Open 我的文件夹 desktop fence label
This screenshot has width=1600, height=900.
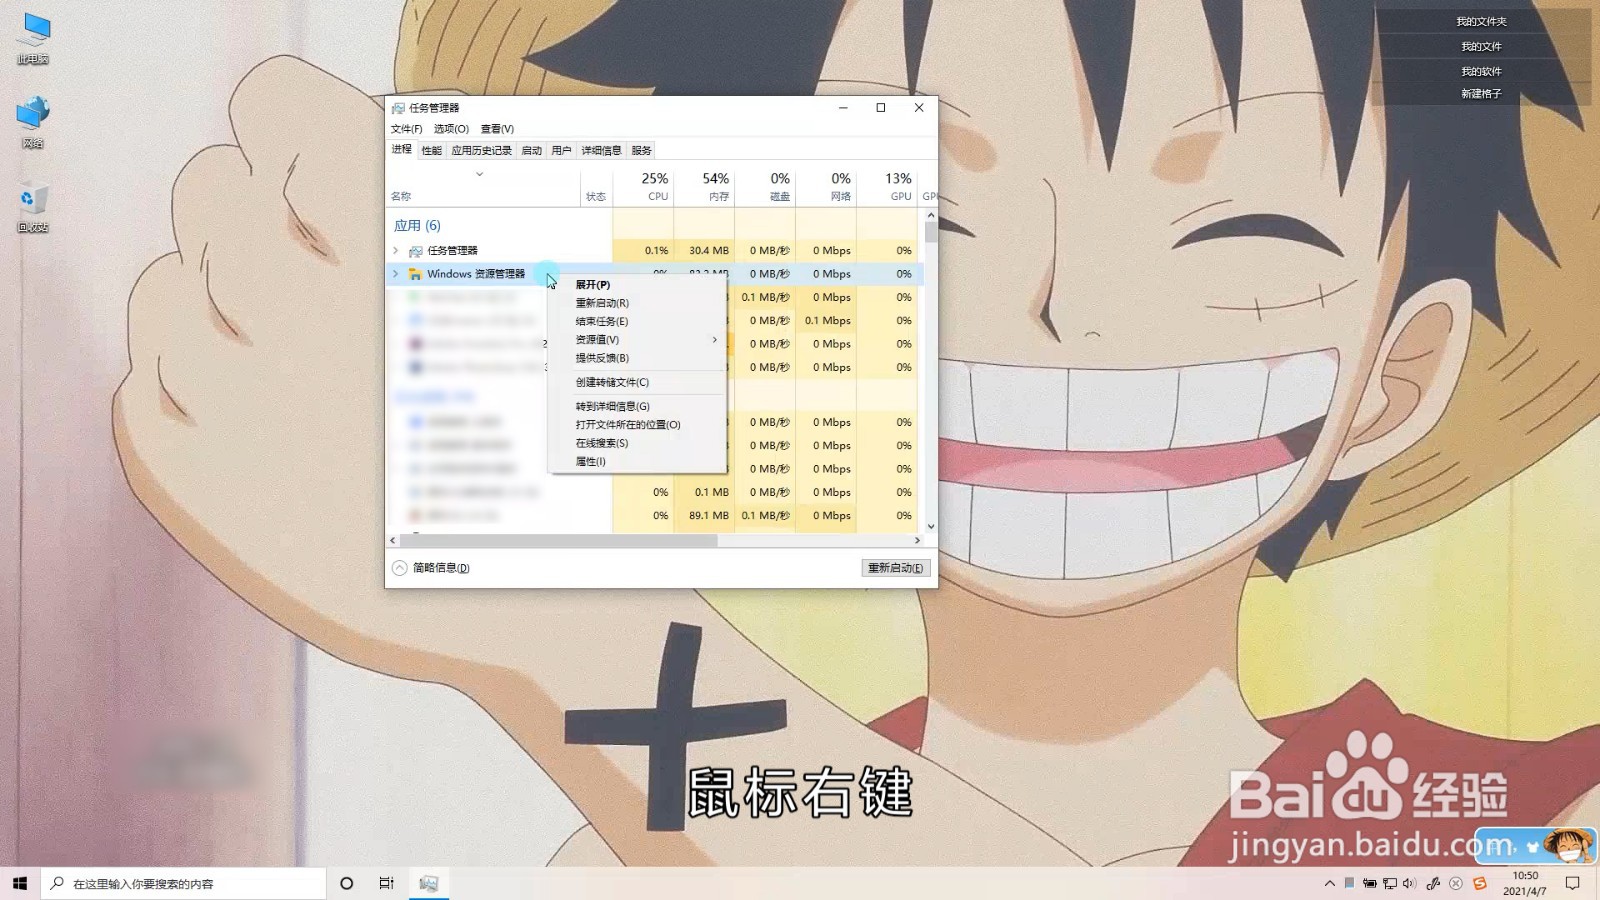tap(1481, 21)
